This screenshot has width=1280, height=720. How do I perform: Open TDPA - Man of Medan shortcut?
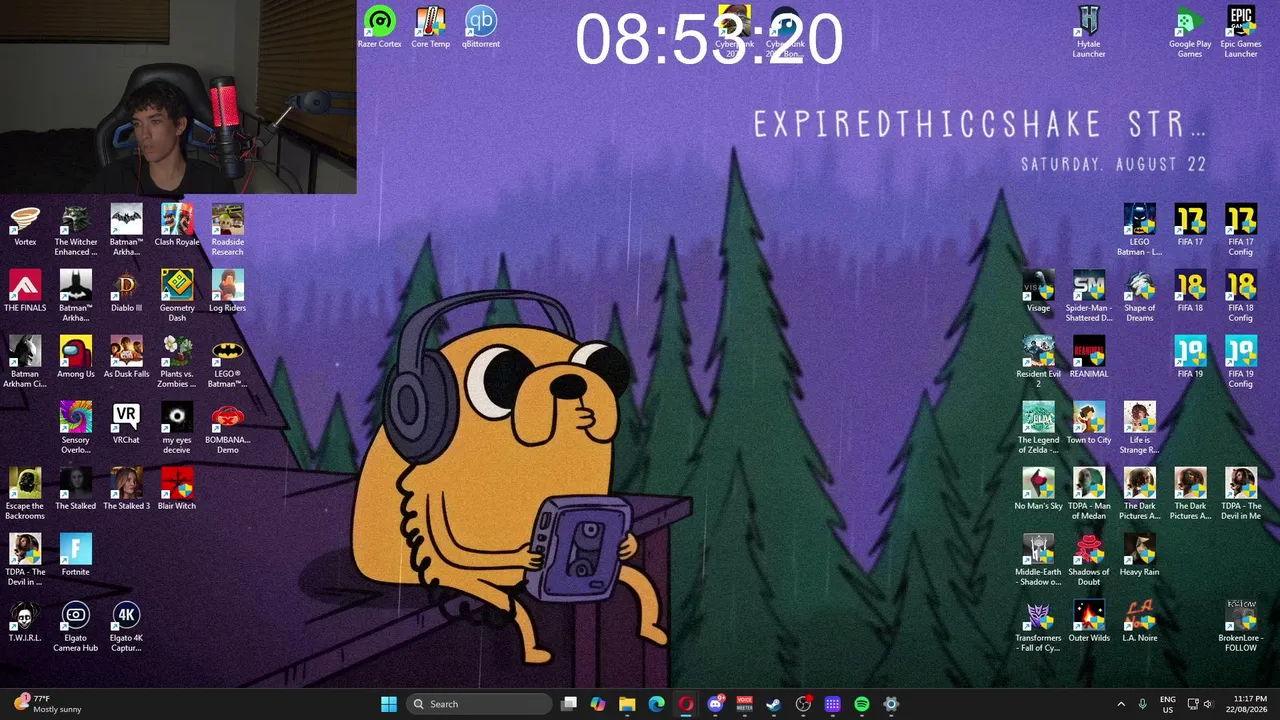(x=1089, y=494)
